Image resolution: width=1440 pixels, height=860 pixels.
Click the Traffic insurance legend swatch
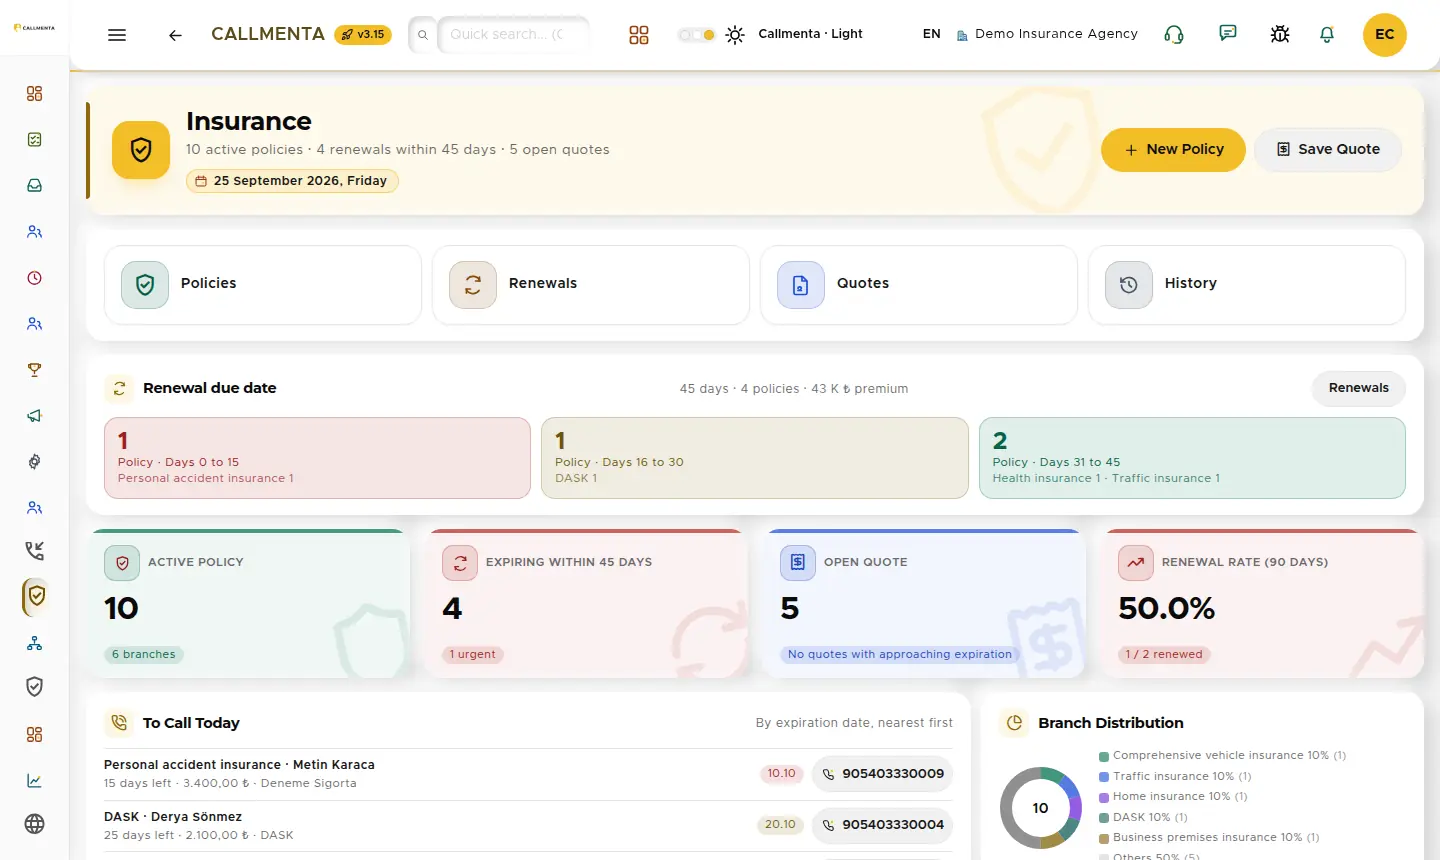pyautogui.click(x=1104, y=777)
